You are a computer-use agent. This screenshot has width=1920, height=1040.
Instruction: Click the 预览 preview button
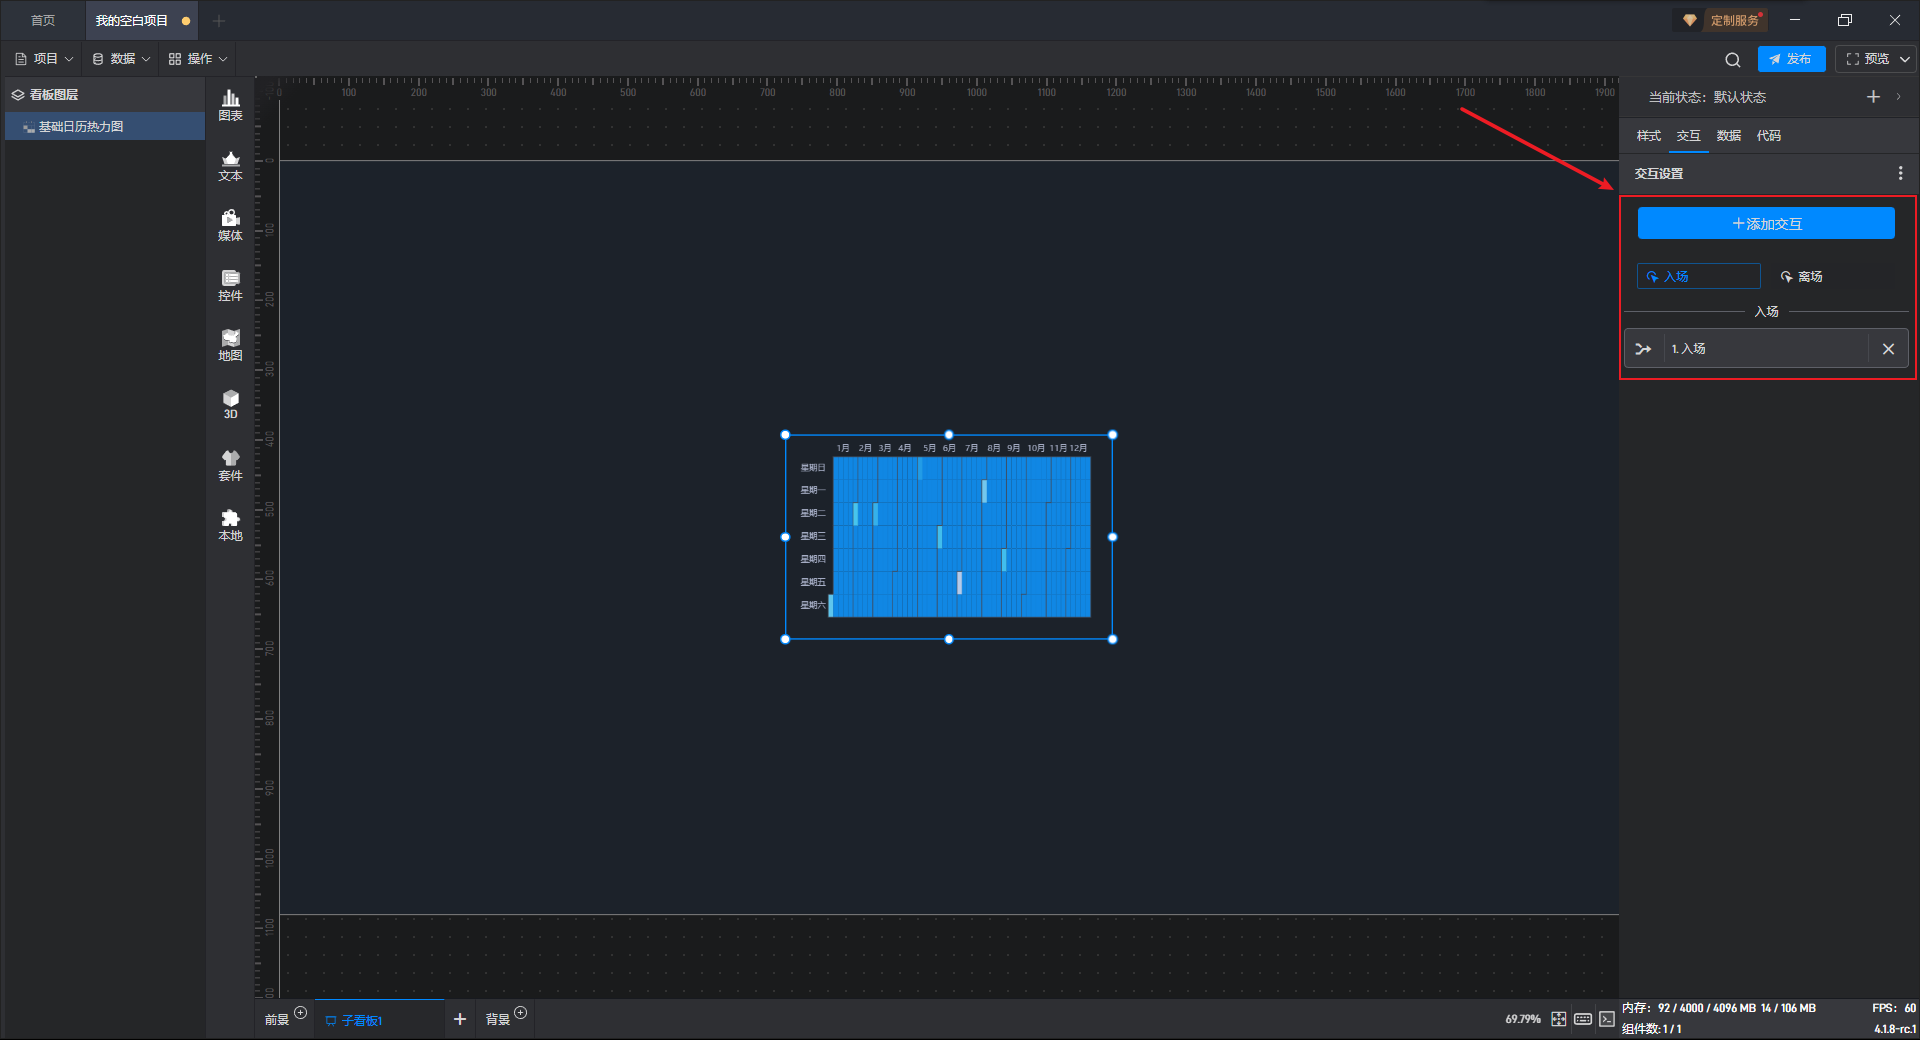pos(1868,59)
